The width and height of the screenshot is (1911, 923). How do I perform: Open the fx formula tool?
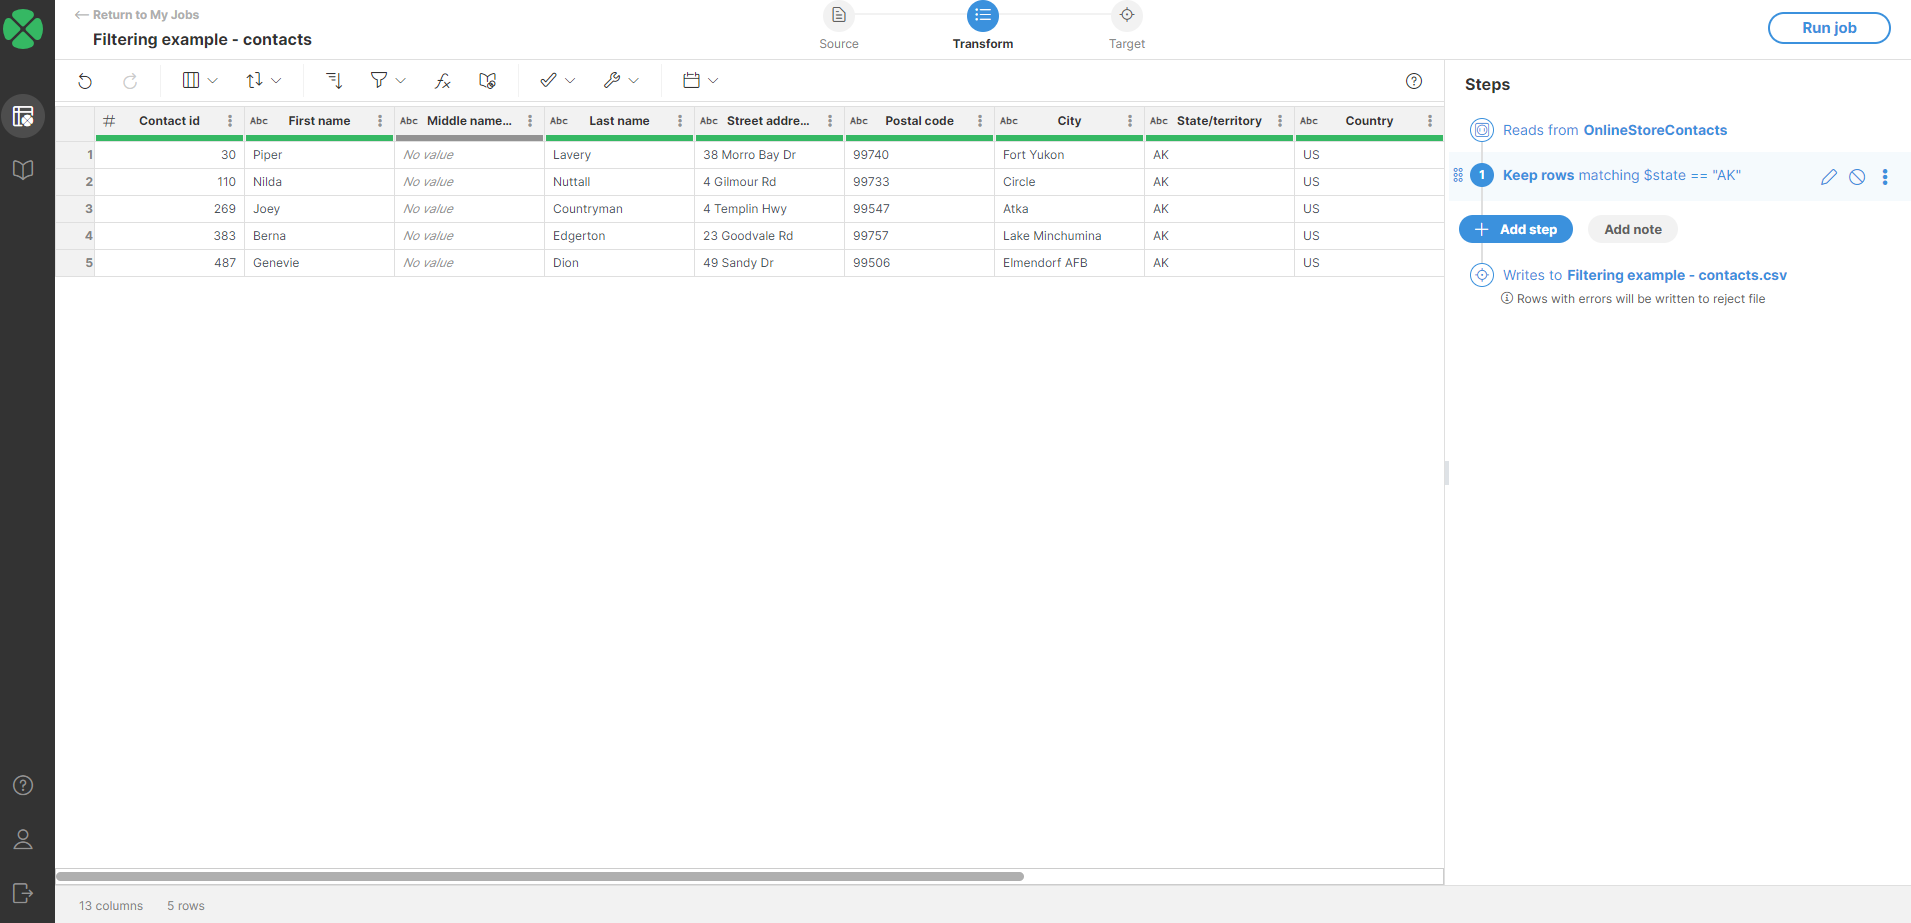click(442, 81)
